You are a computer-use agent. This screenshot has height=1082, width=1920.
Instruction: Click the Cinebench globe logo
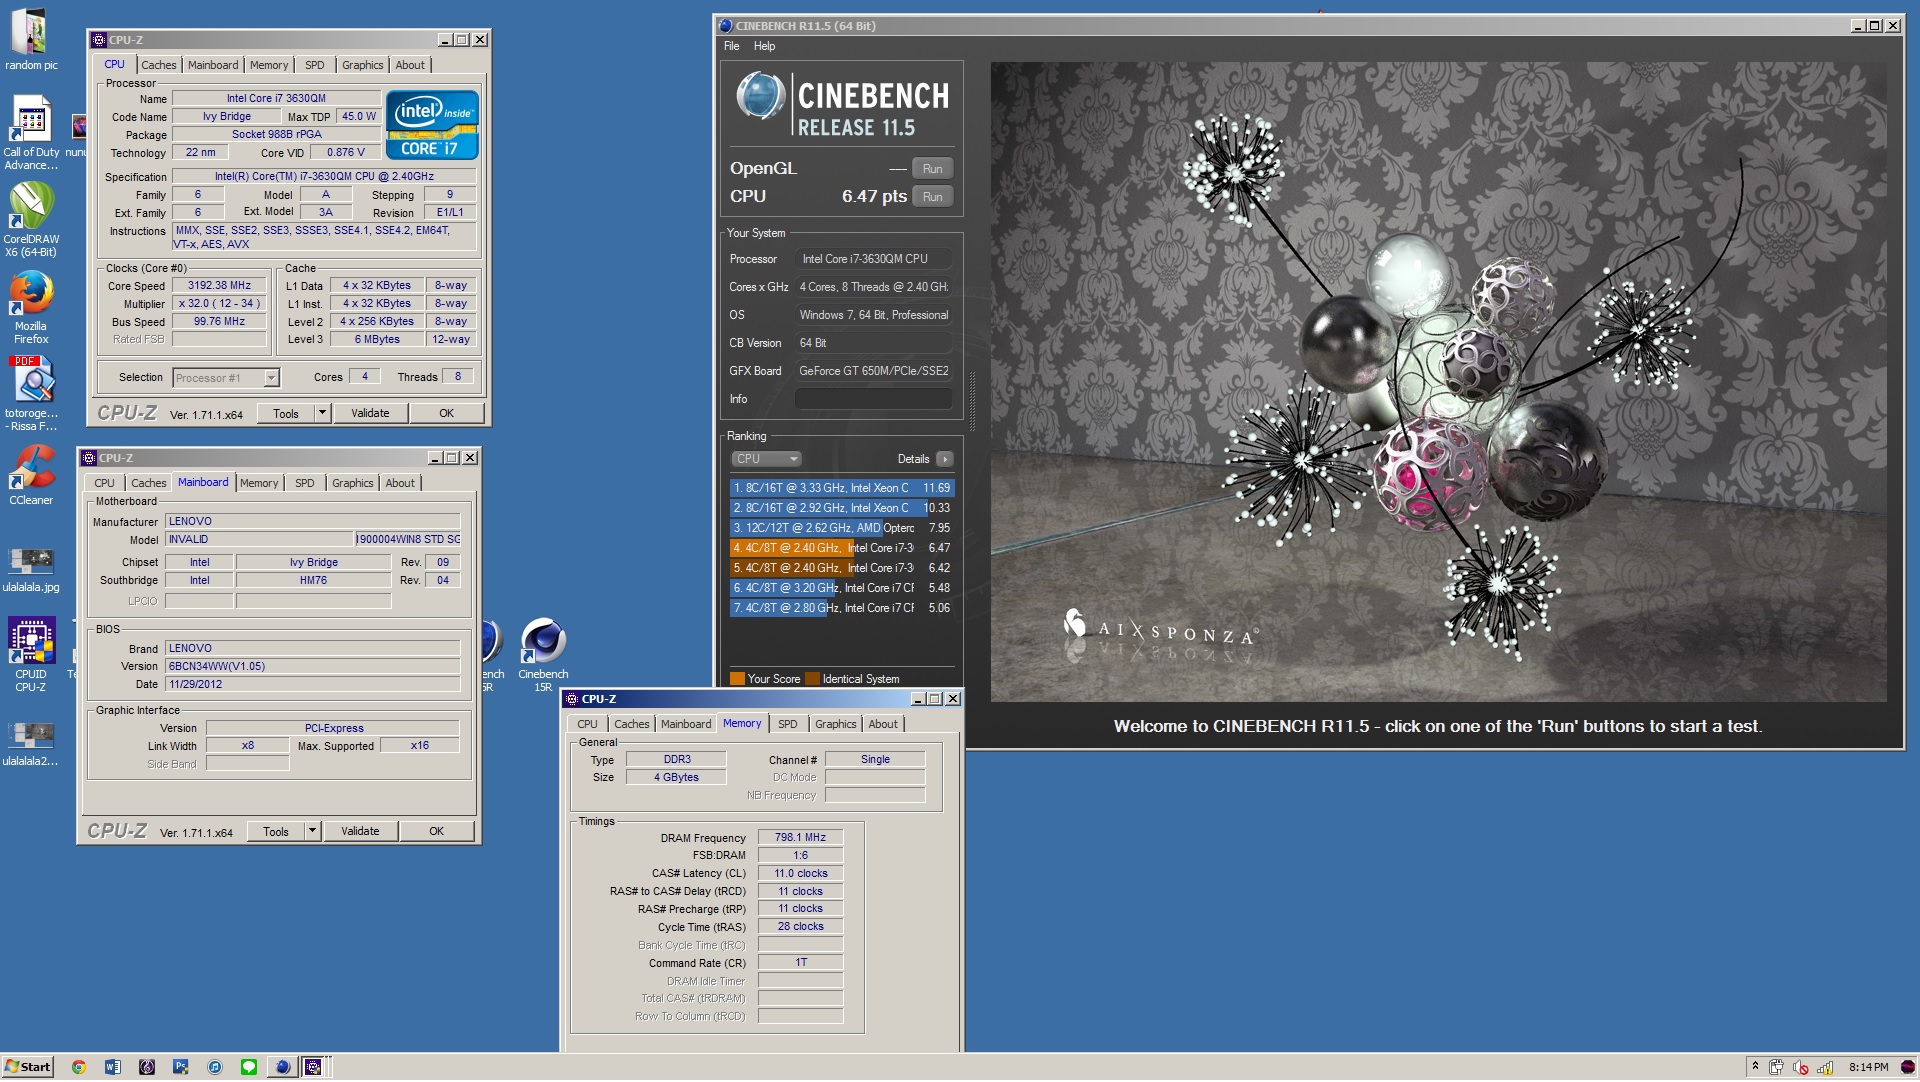(762, 97)
